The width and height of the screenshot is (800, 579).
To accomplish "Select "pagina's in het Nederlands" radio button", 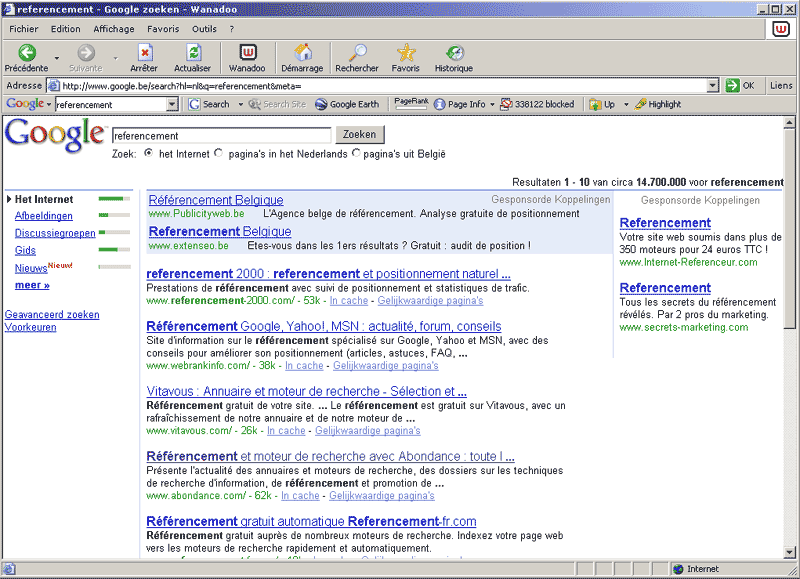I will pyautogui.click(x=218, y=153).
